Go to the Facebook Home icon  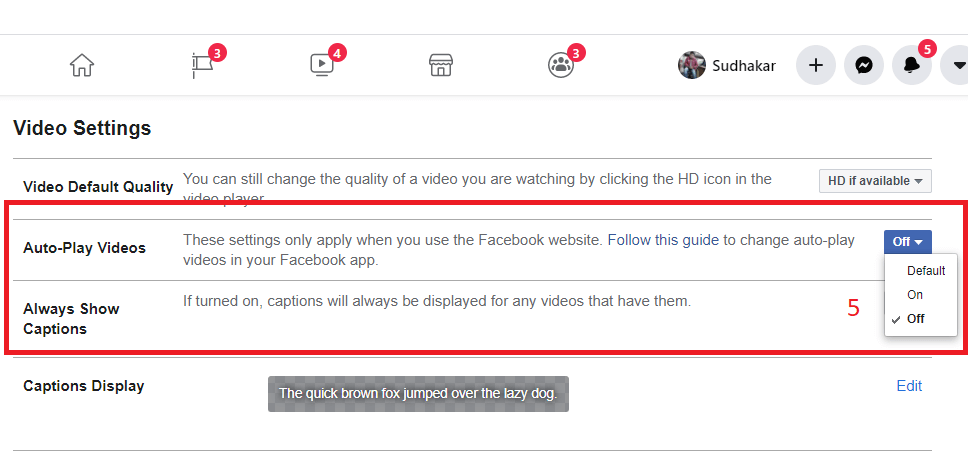81,65
